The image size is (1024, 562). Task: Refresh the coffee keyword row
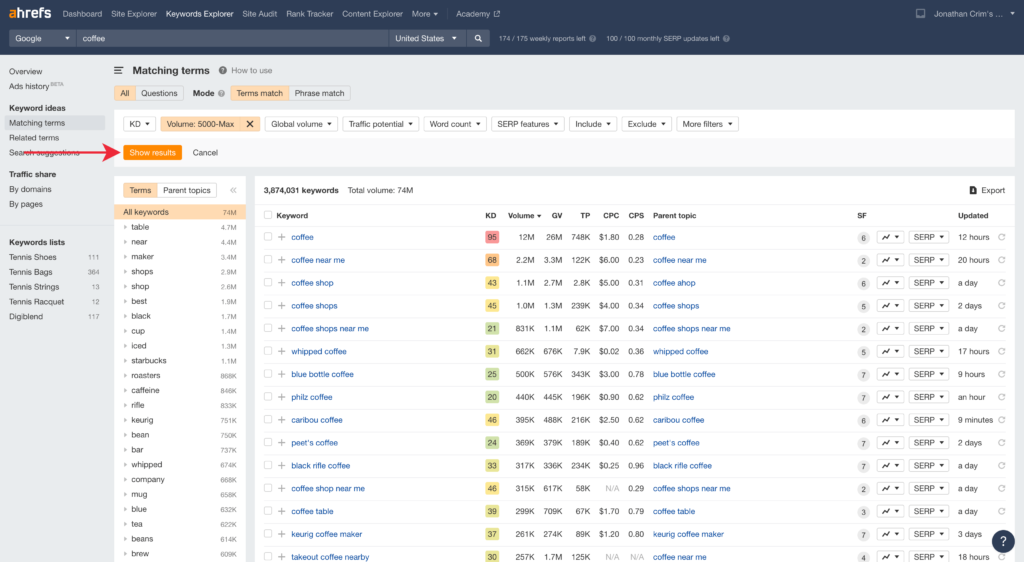tap(1002, 237)
